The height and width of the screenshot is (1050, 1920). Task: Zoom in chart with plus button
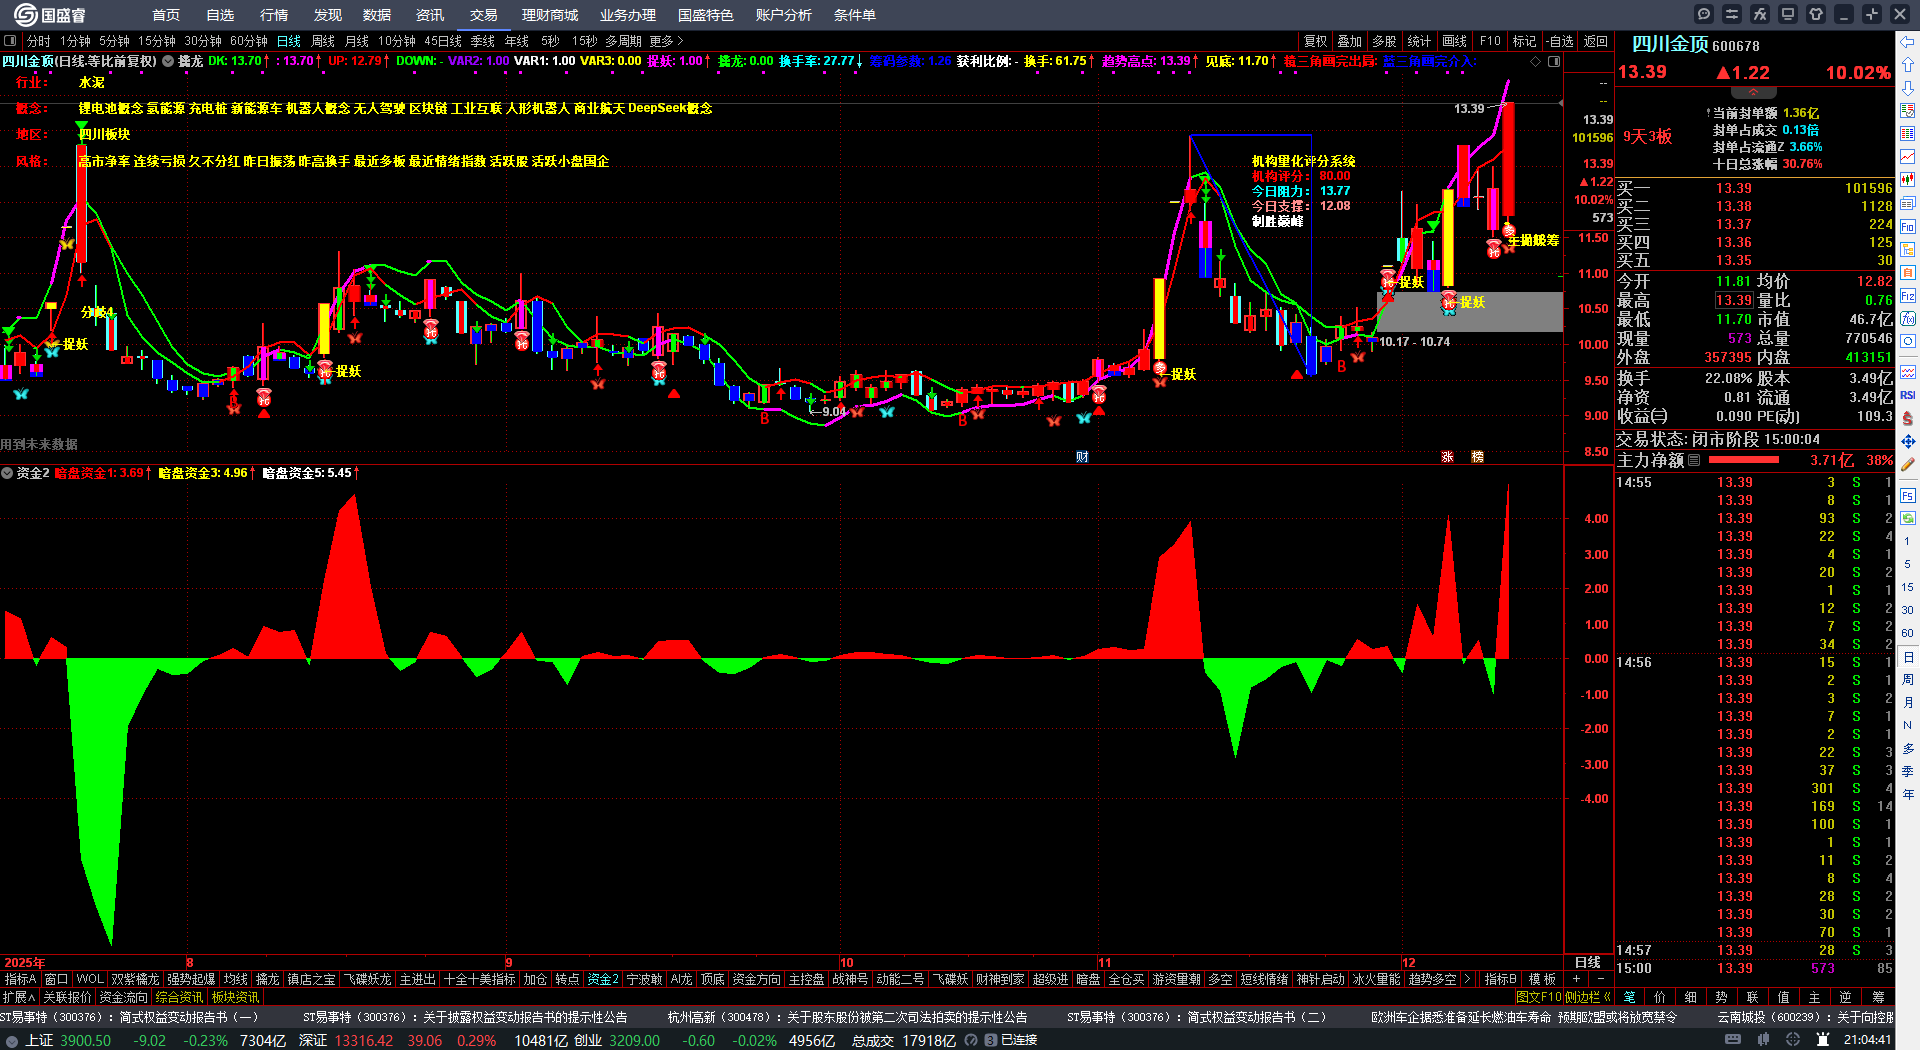pyautogui.click(x=1576, y=979)
